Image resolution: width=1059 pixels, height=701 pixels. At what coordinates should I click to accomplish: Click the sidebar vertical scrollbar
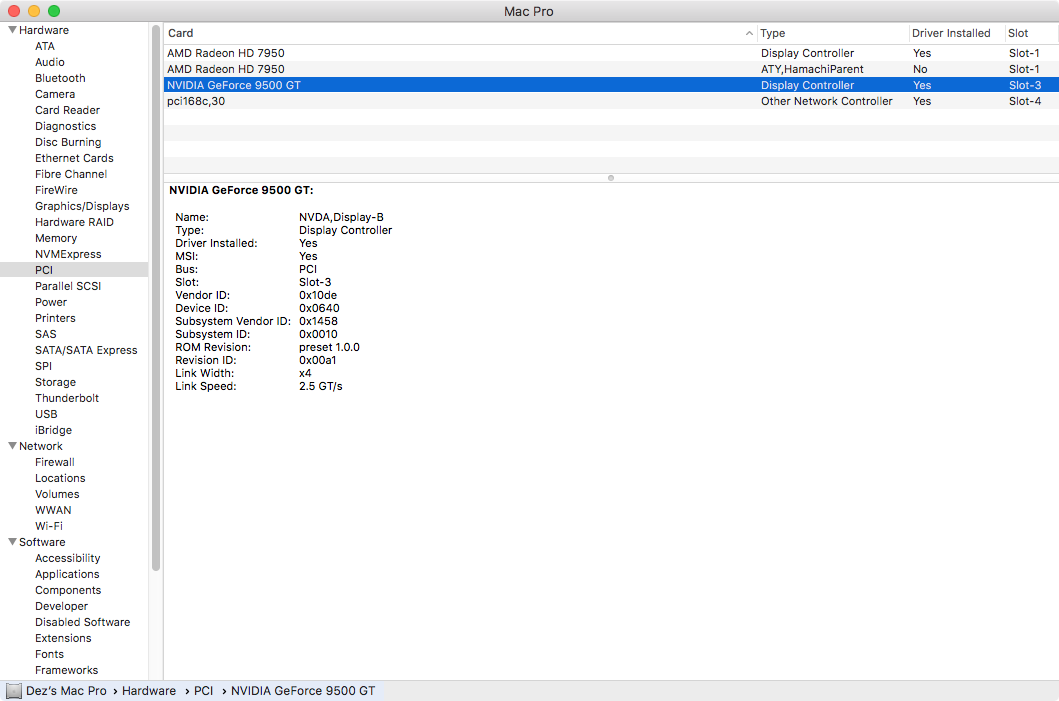click(x=156, y=298)
